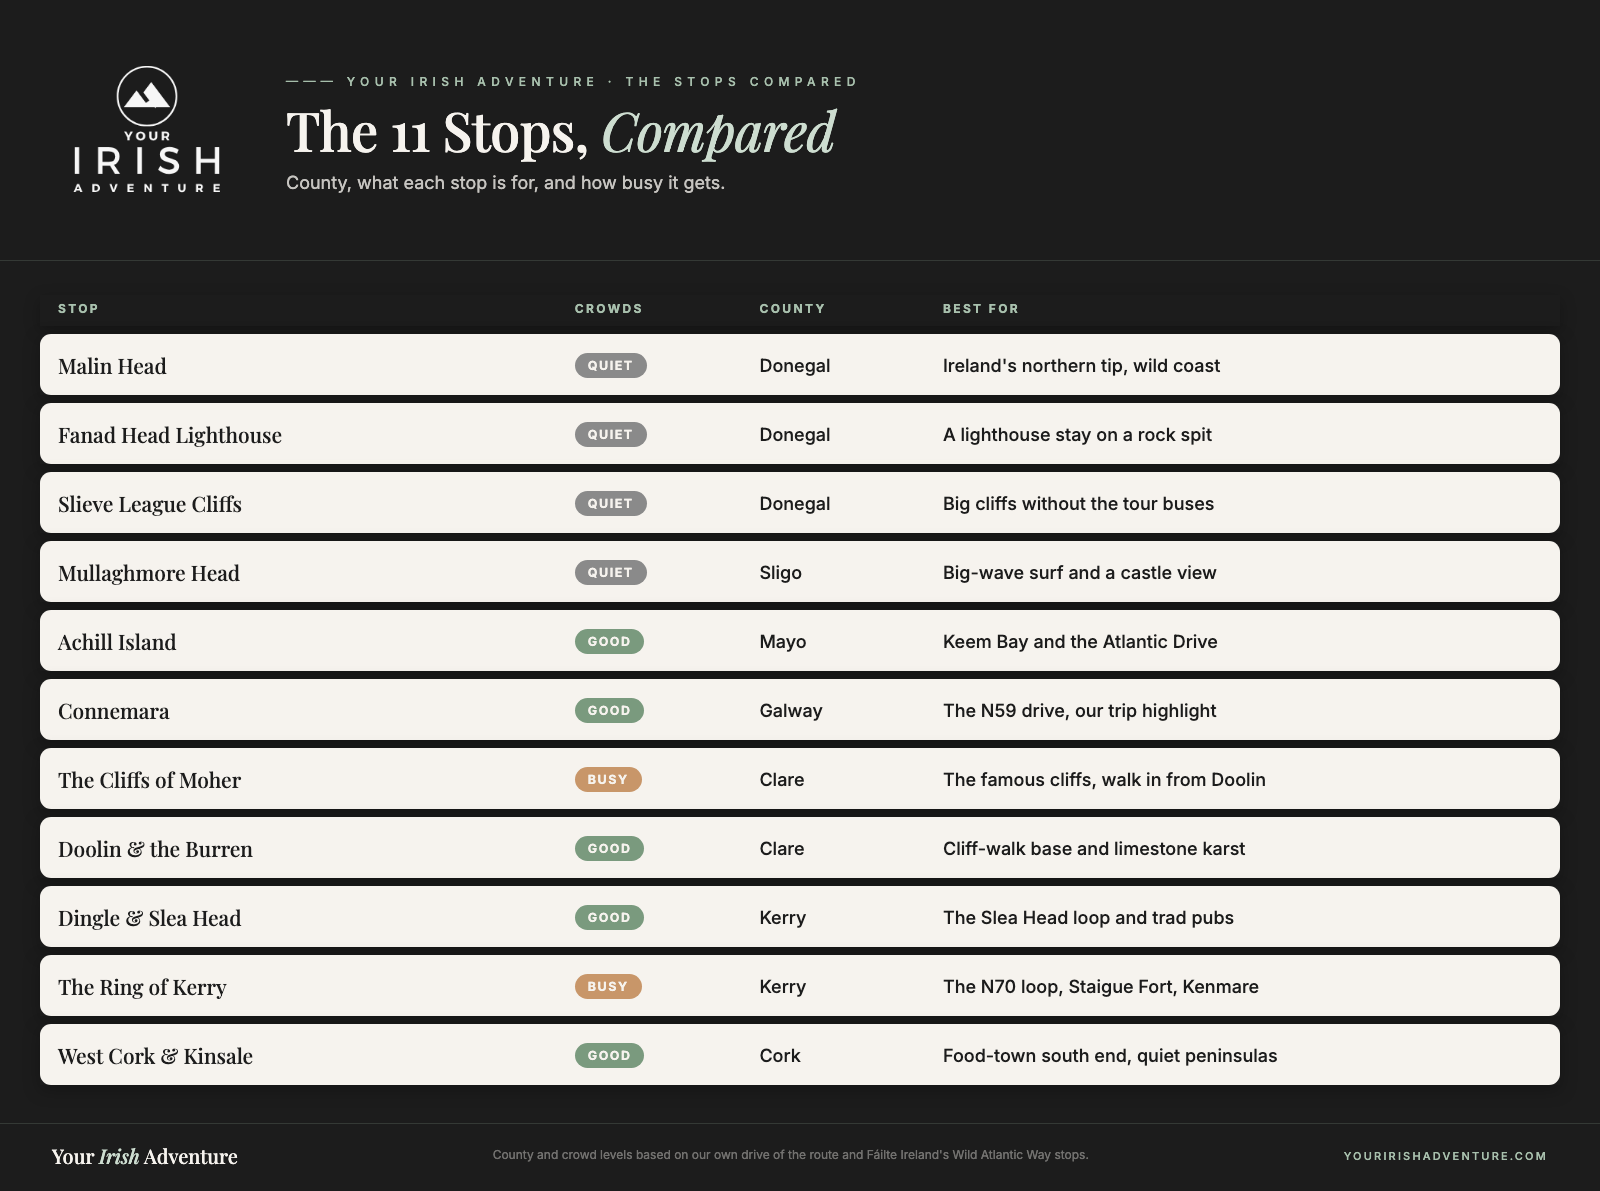Open youririshadventure.com footer link

click(x=1445, y=1156)
